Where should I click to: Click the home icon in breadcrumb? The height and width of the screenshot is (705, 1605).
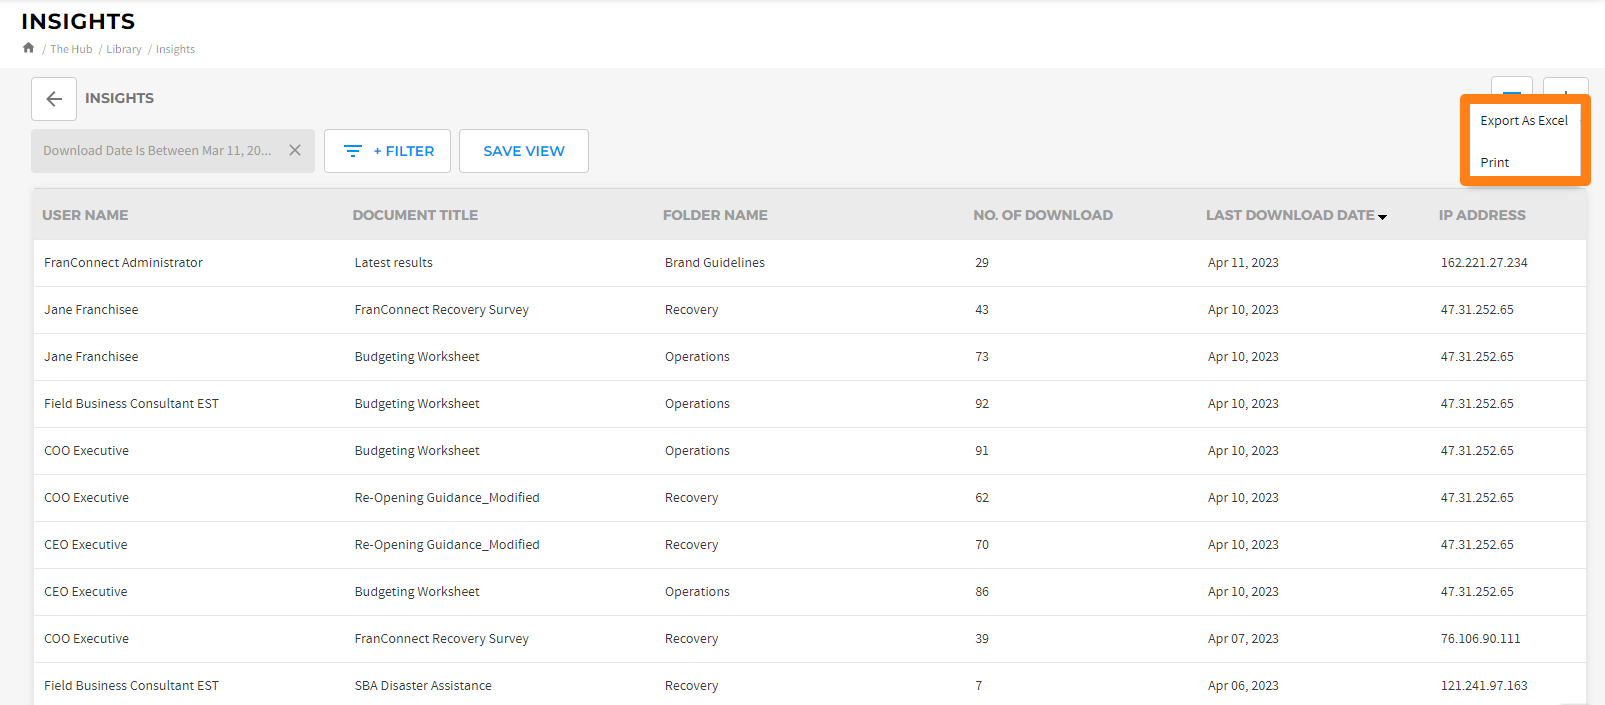point(28,48)
